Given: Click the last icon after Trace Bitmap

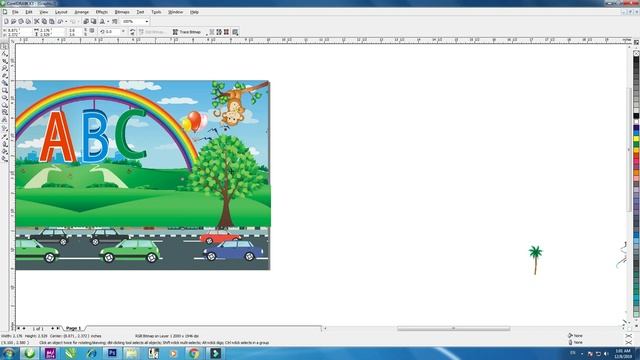Looking at the screenshot, I should pyautogui.click(x=235, y=32).
